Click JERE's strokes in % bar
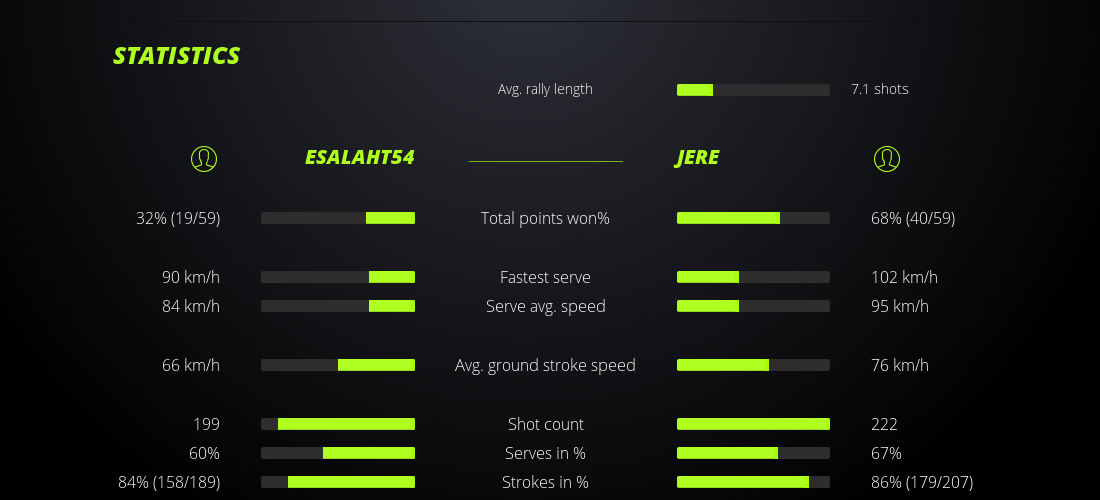Screen dimensions: 1100x500 tap(753, 482)
